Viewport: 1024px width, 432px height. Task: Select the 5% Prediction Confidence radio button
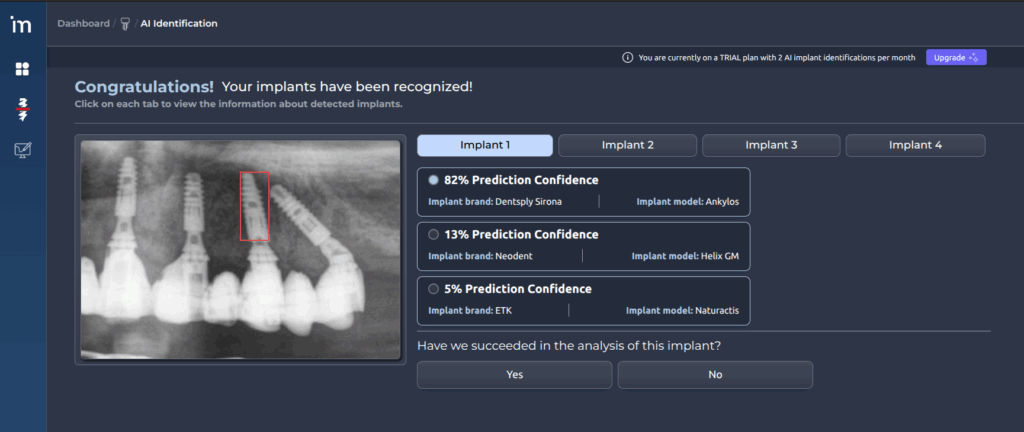433,288
